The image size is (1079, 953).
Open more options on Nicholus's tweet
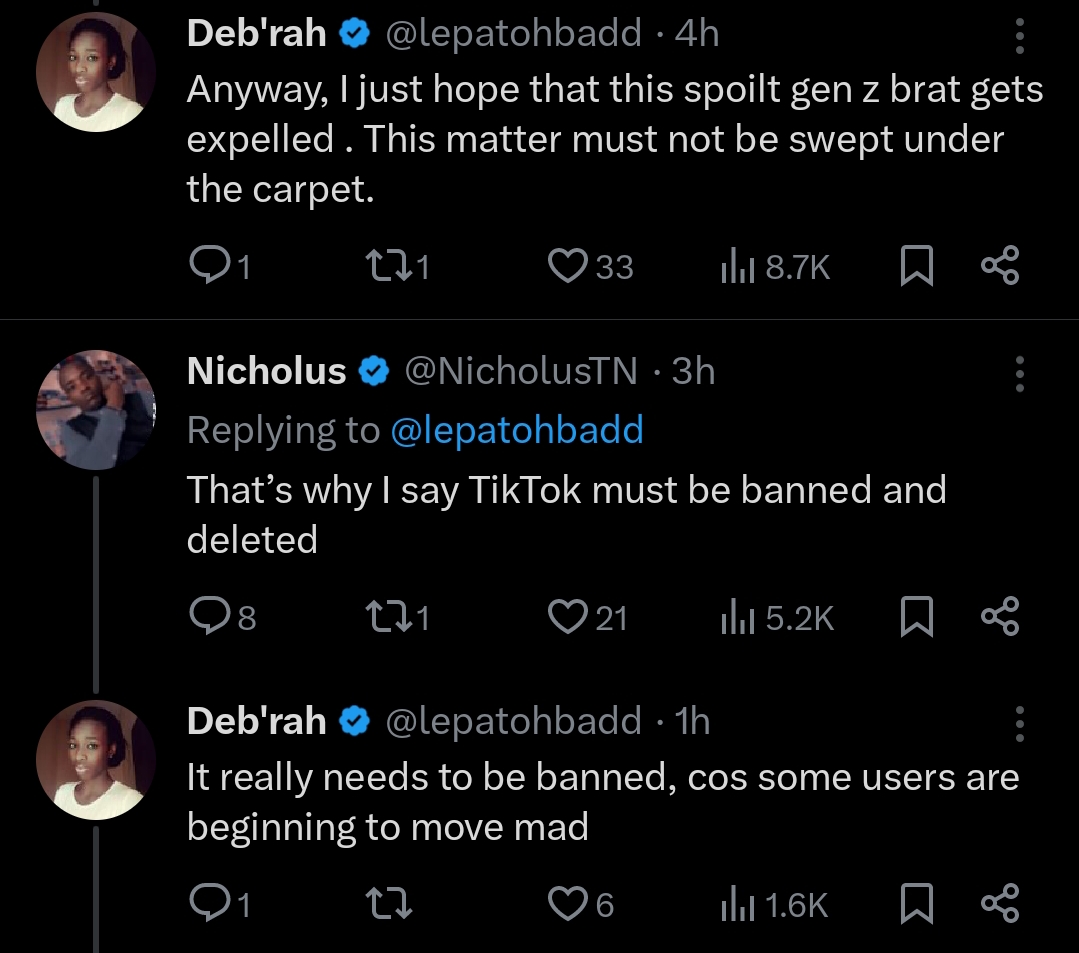[x=1020, y=374]
